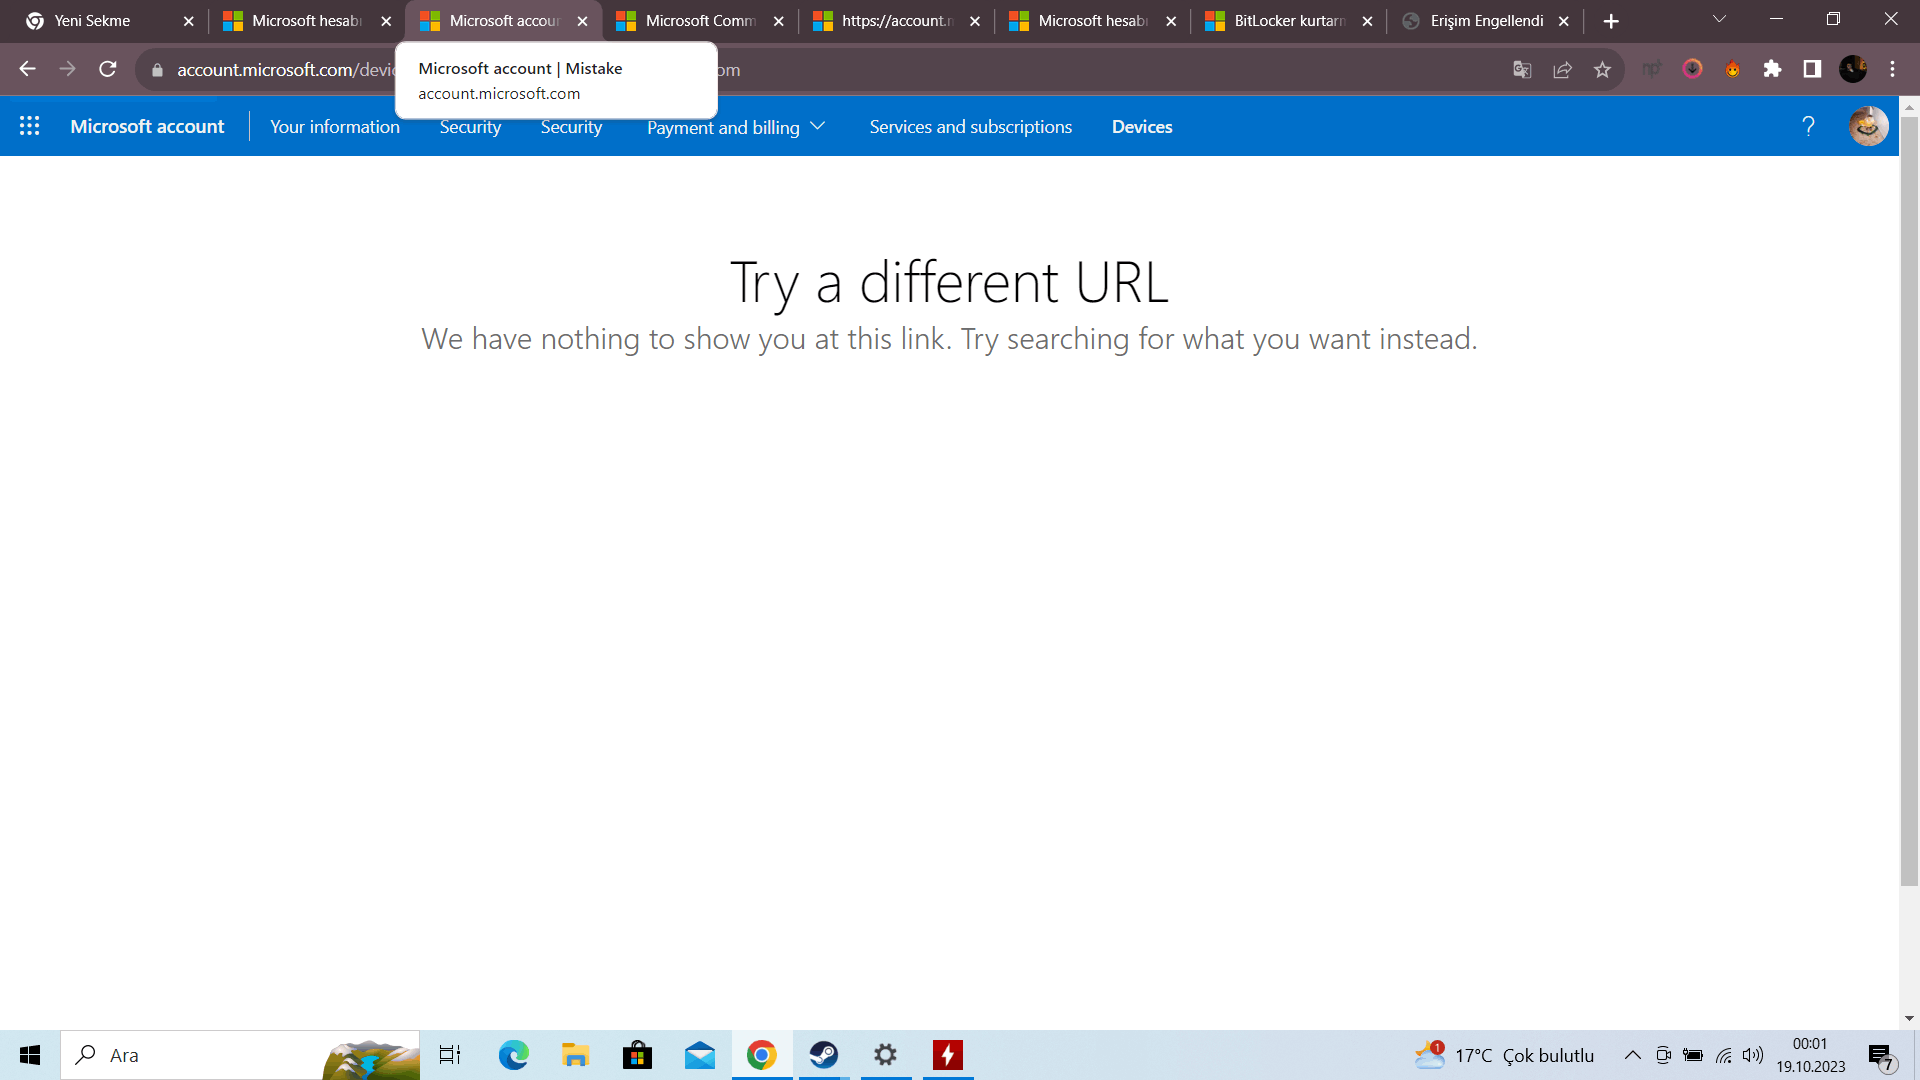Click the Translate page icon
Image resolution: width=1920 pixels, height=1080 pixels.
[1522, 69]
